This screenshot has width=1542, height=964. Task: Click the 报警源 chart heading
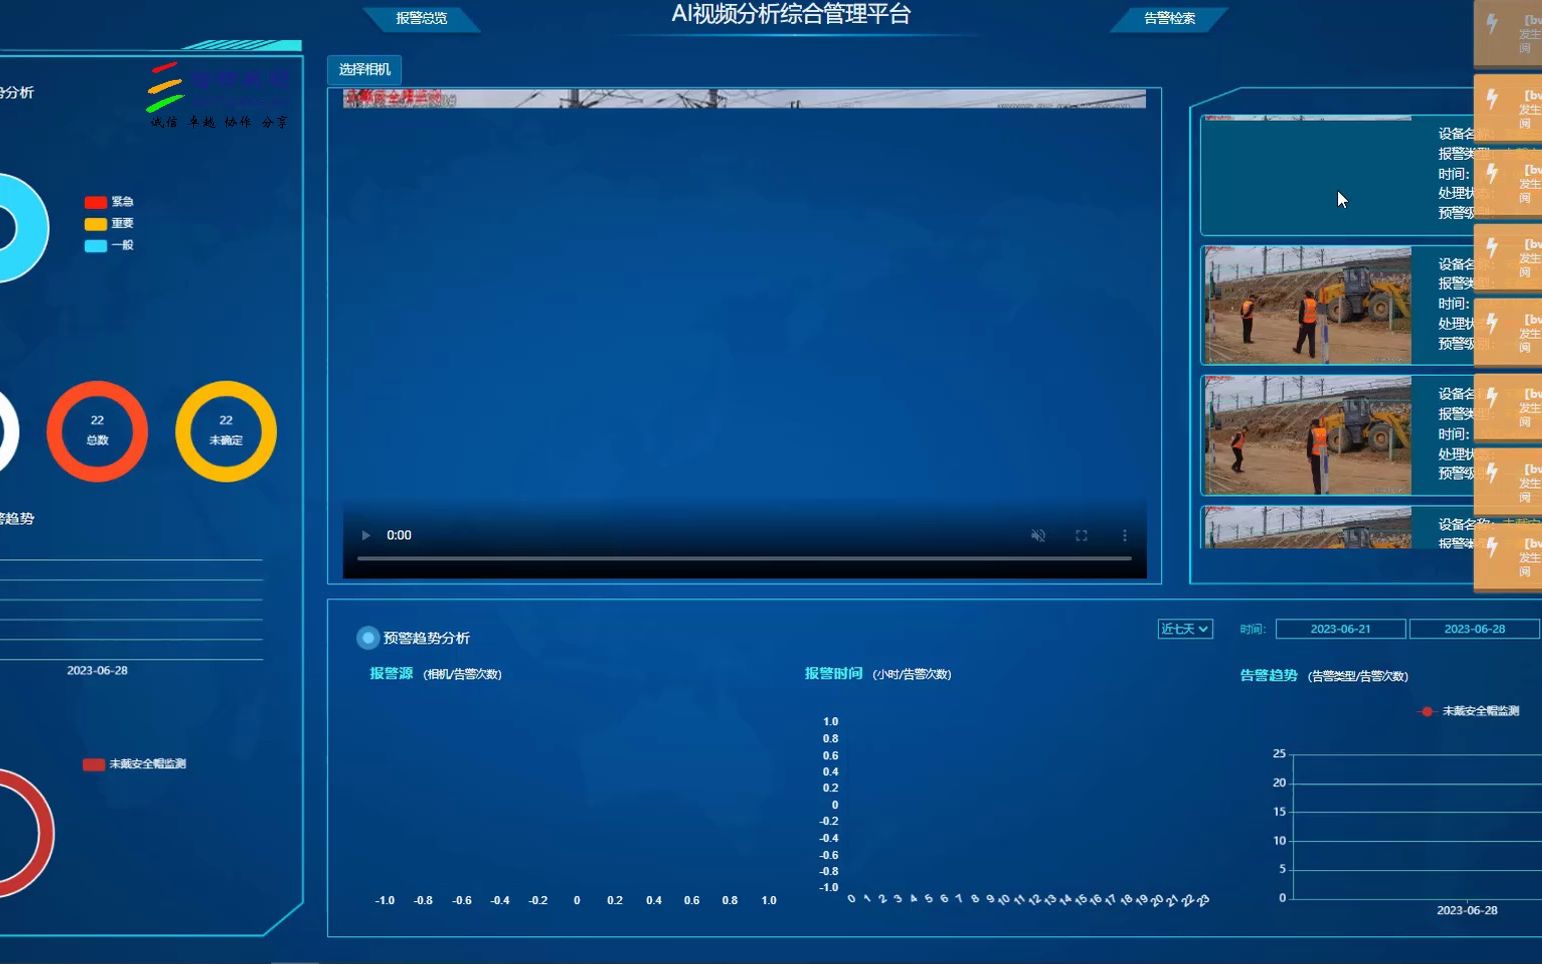[x=391, y=674]
